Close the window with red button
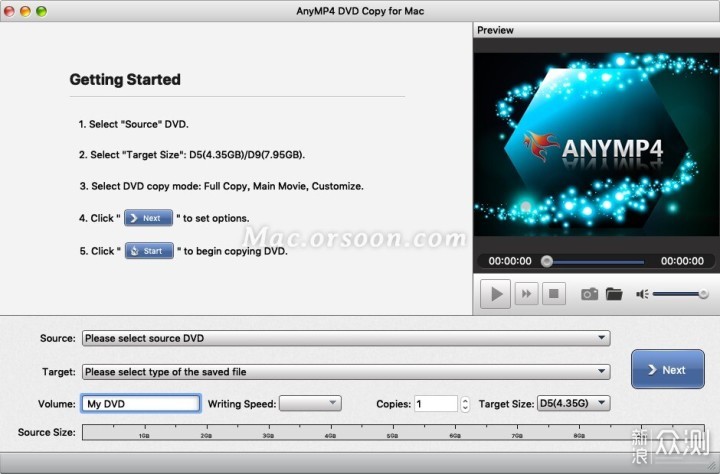The image size is (720, 474). coord(9,11)
